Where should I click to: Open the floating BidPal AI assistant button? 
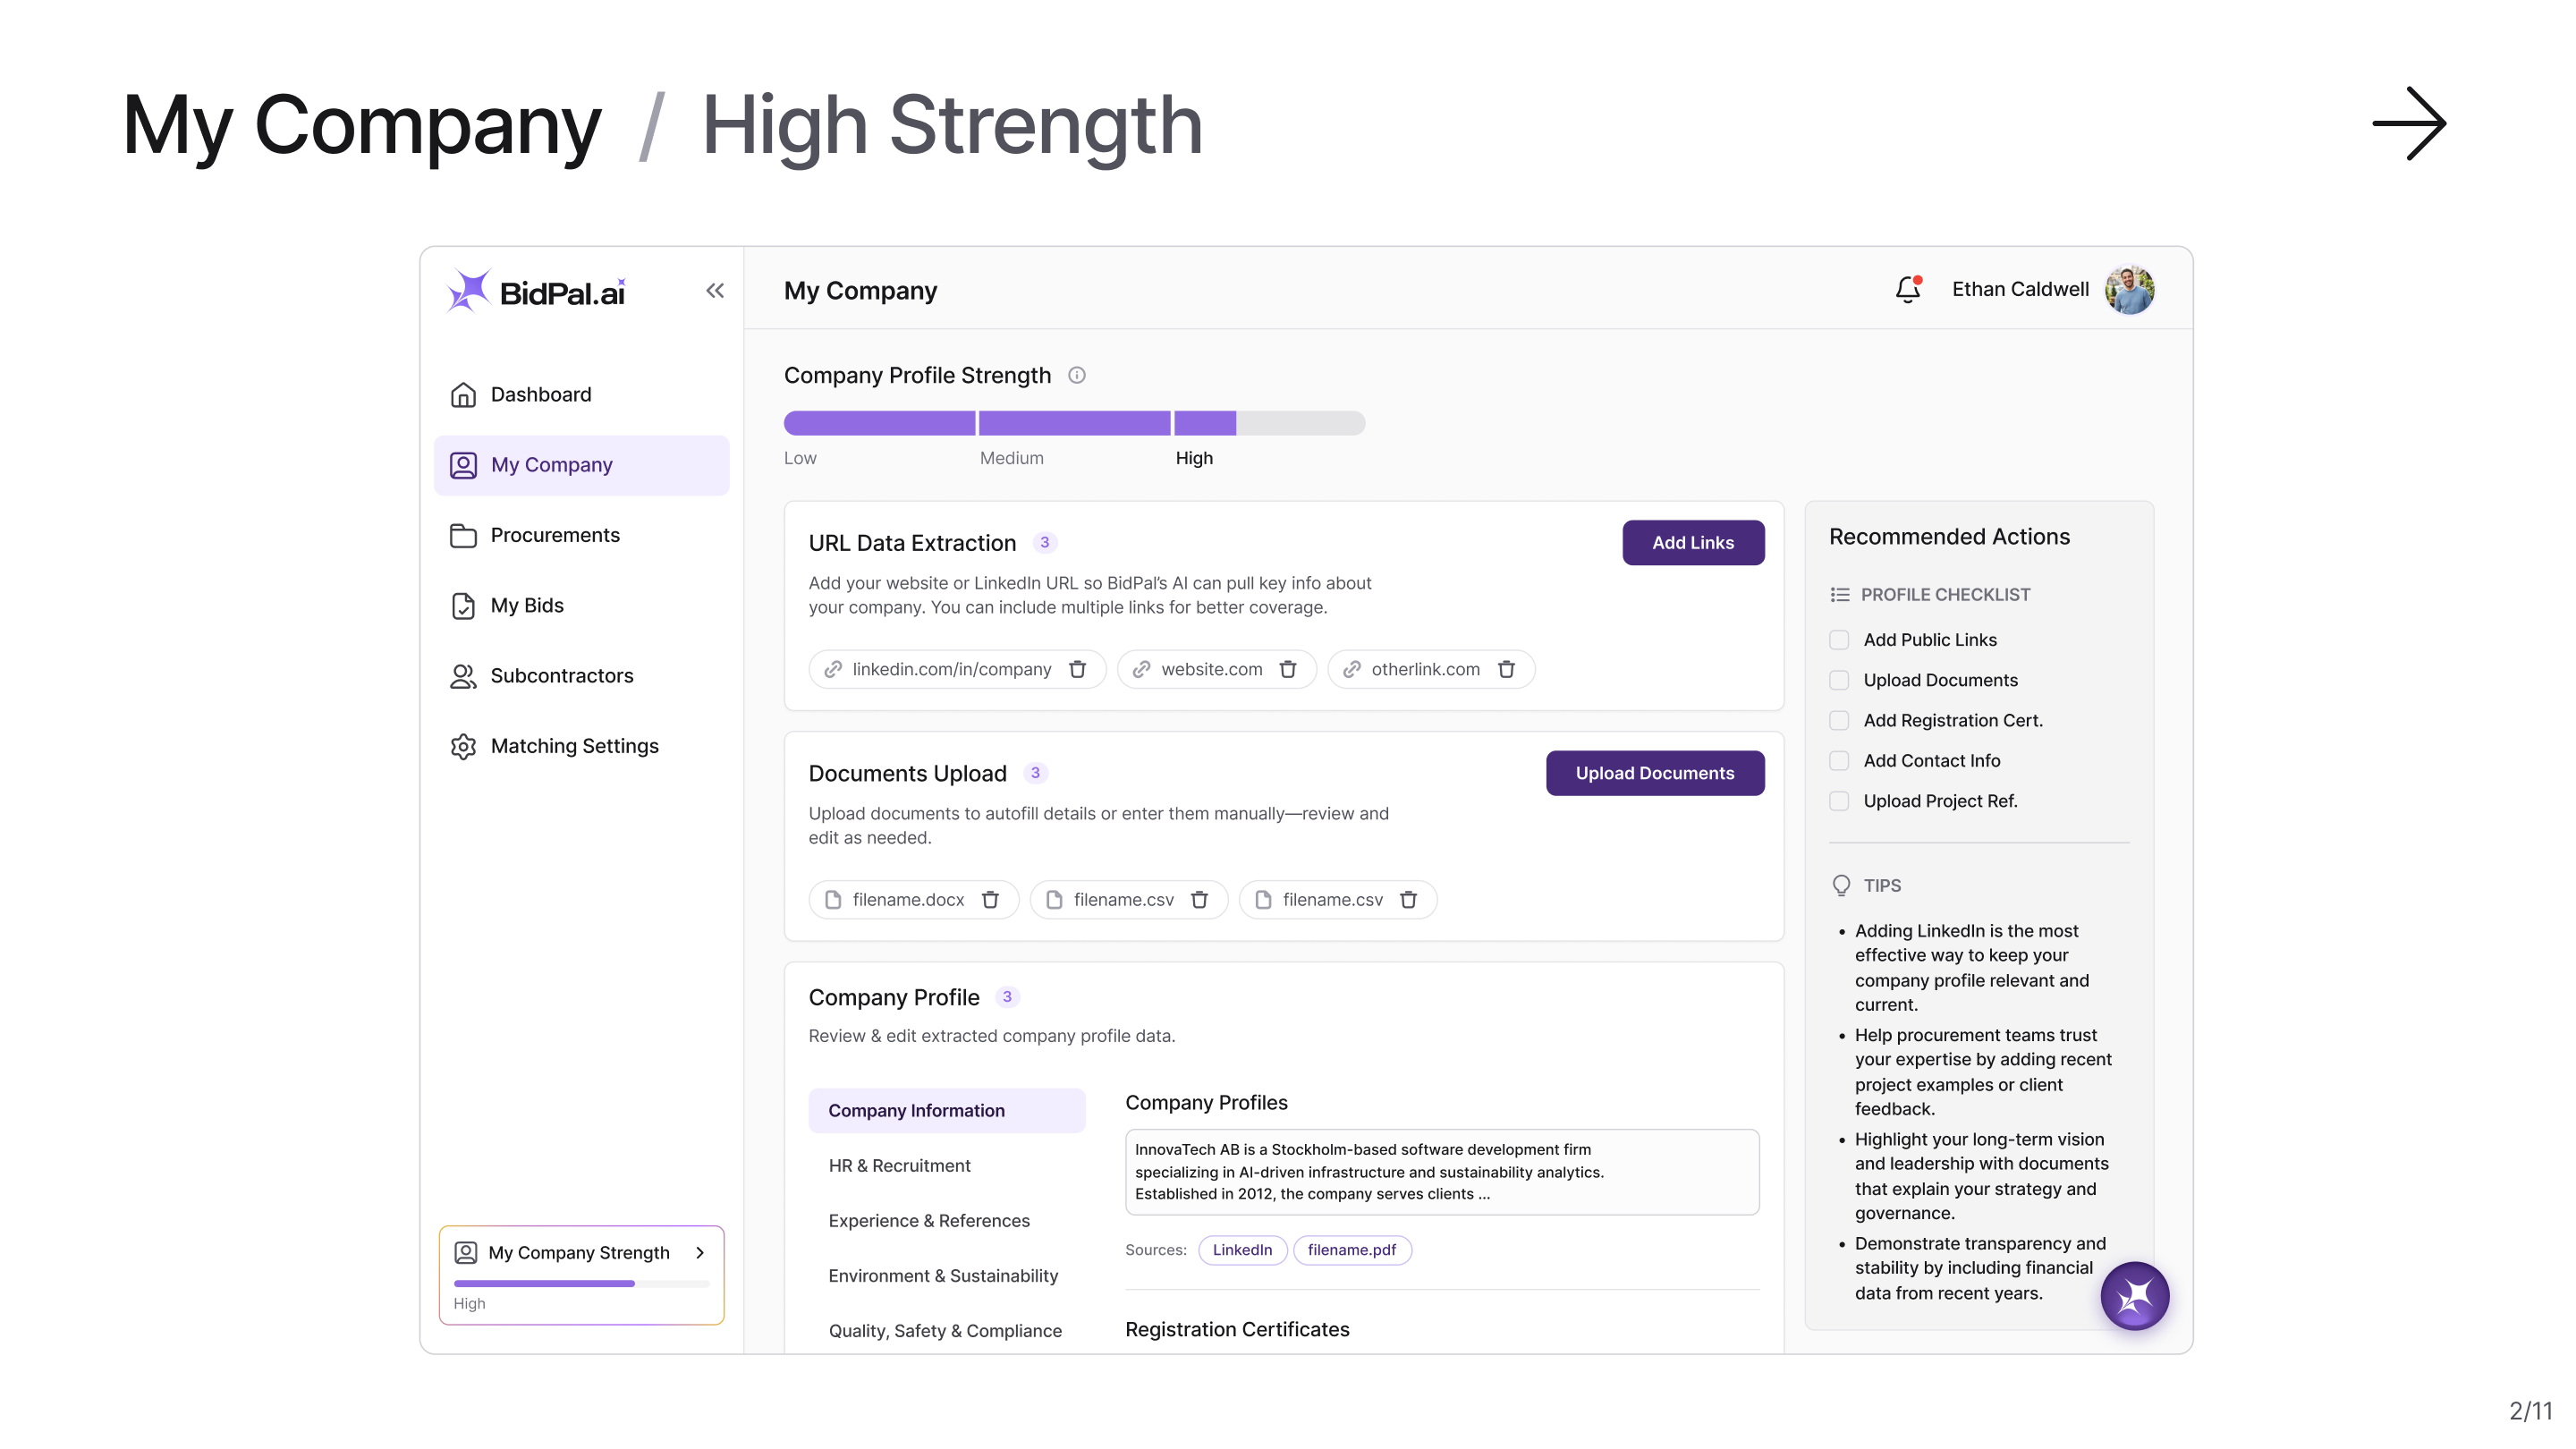pyautogui.click(x=2134, y=1296)
